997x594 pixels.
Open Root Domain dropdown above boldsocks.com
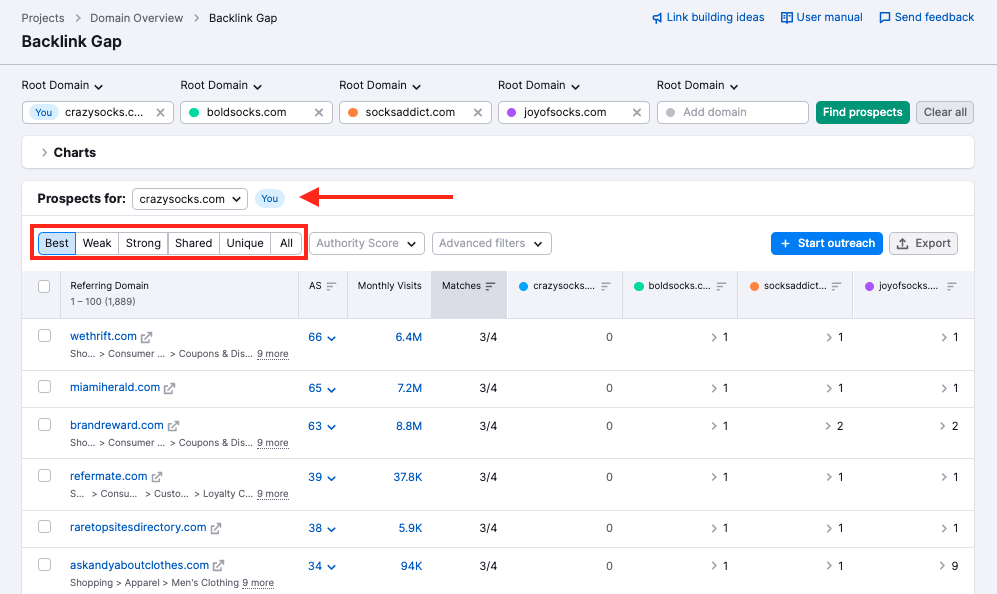[221, 86]
